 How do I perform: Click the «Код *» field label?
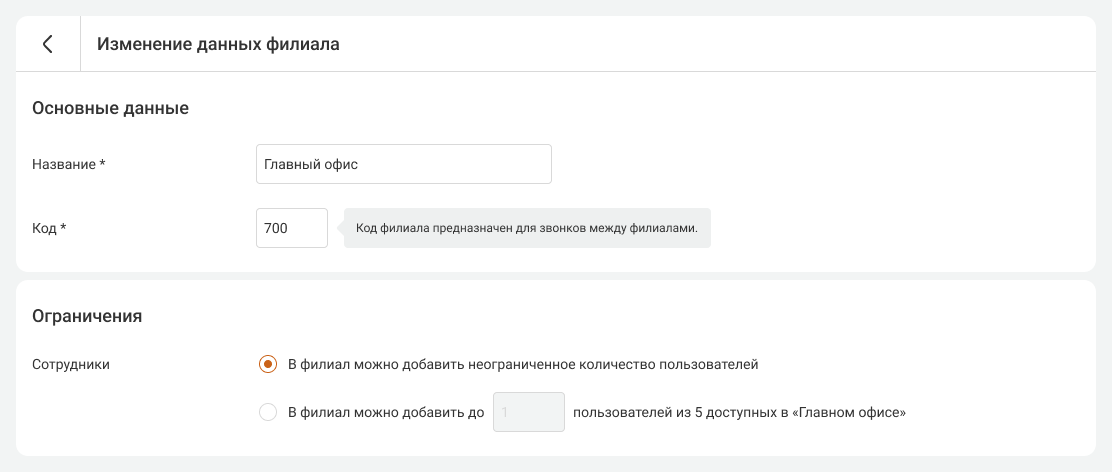pyautogui.click(x=49, y=228)
